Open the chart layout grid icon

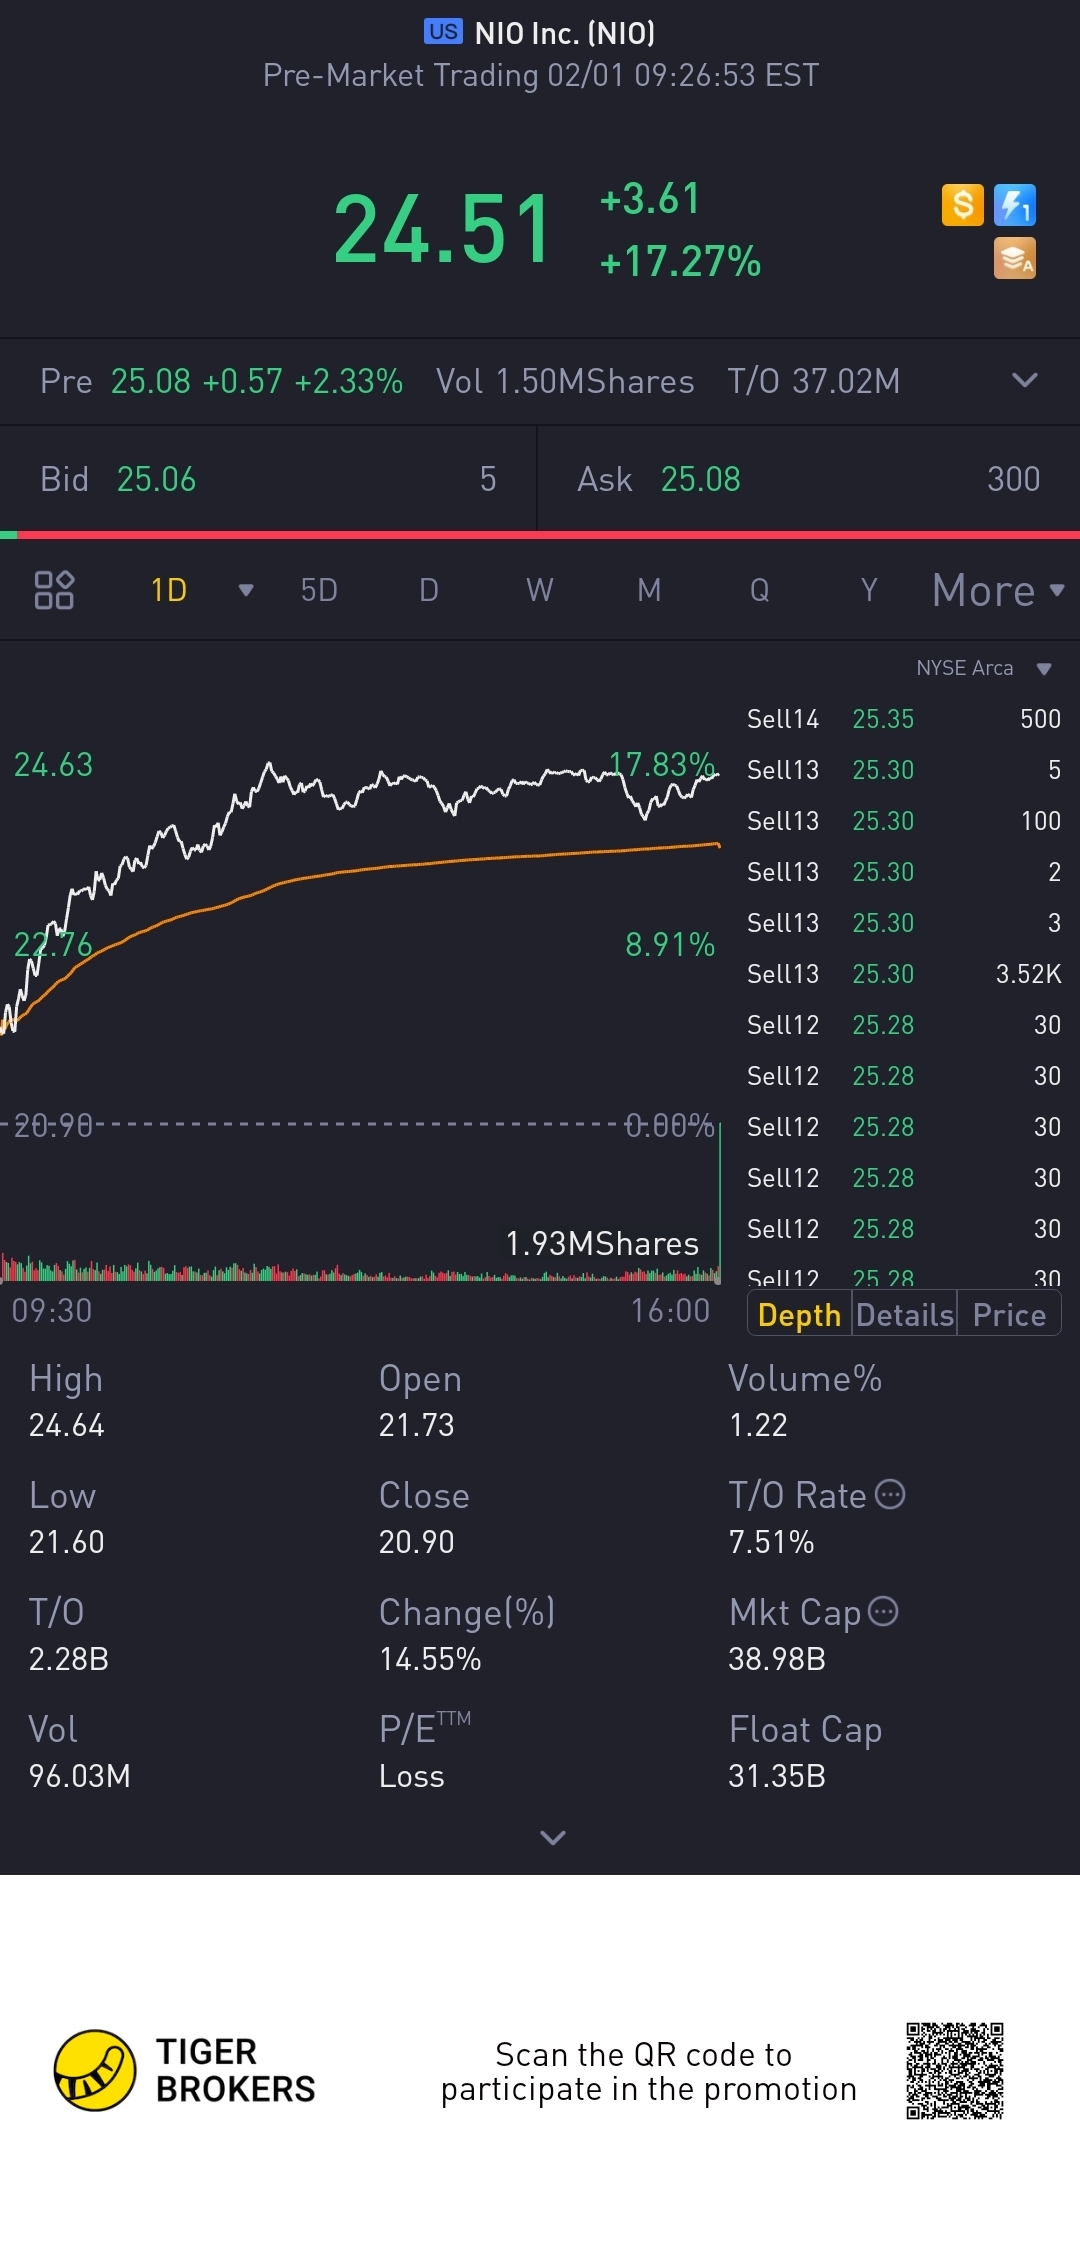(x=54, y=590)
